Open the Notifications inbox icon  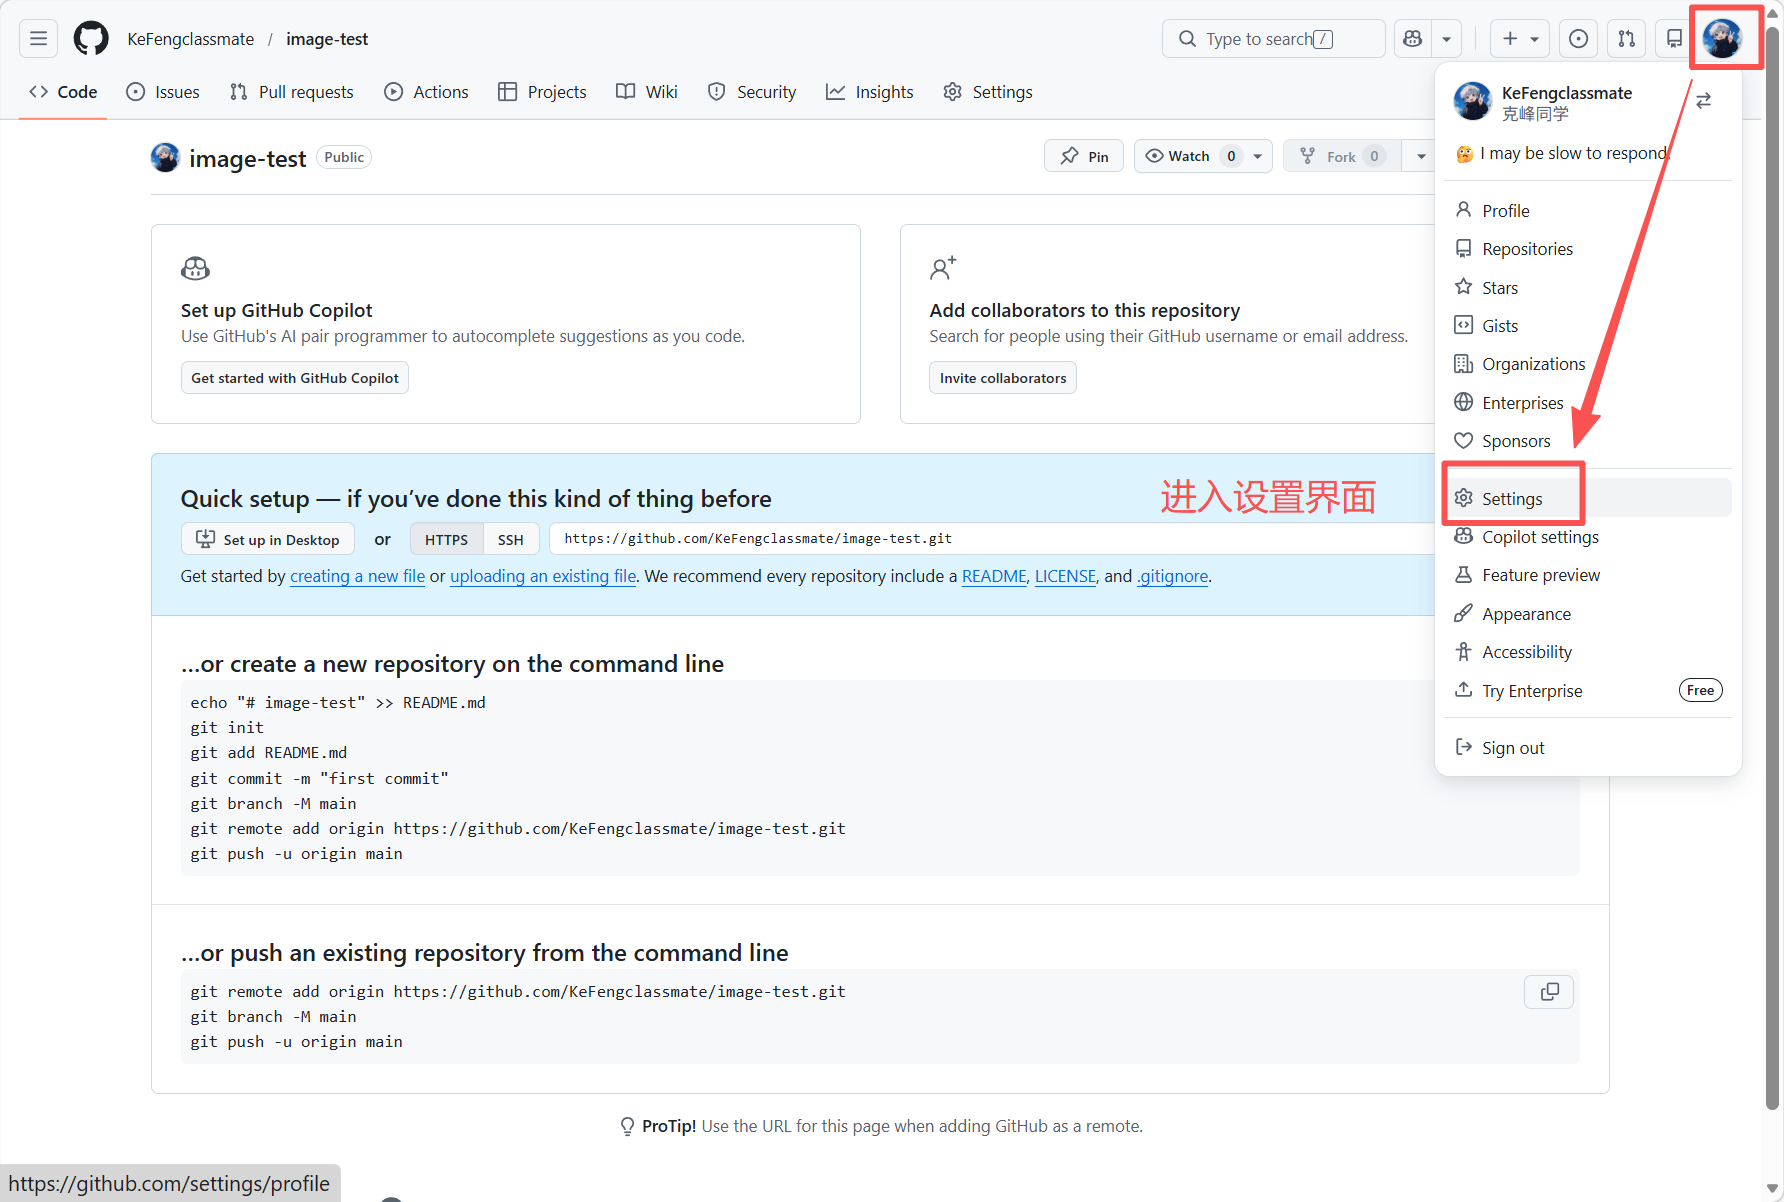[1674, 39]
